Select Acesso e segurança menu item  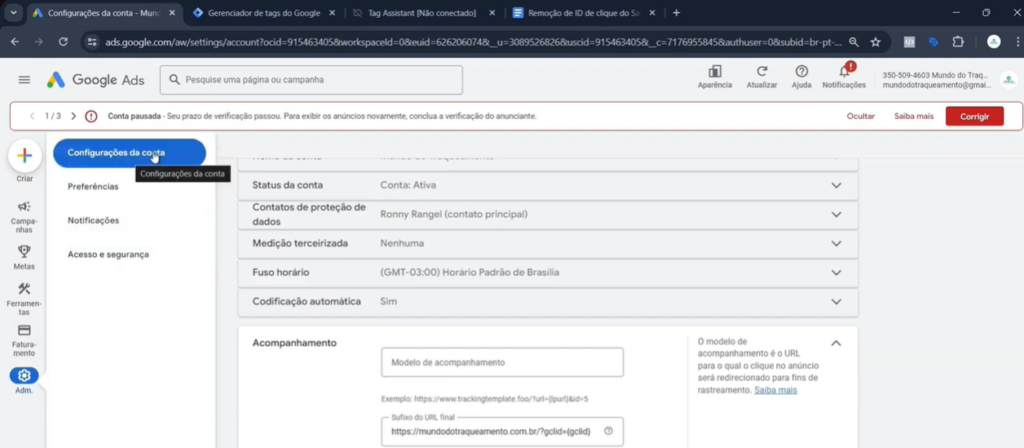click(108, 254)
